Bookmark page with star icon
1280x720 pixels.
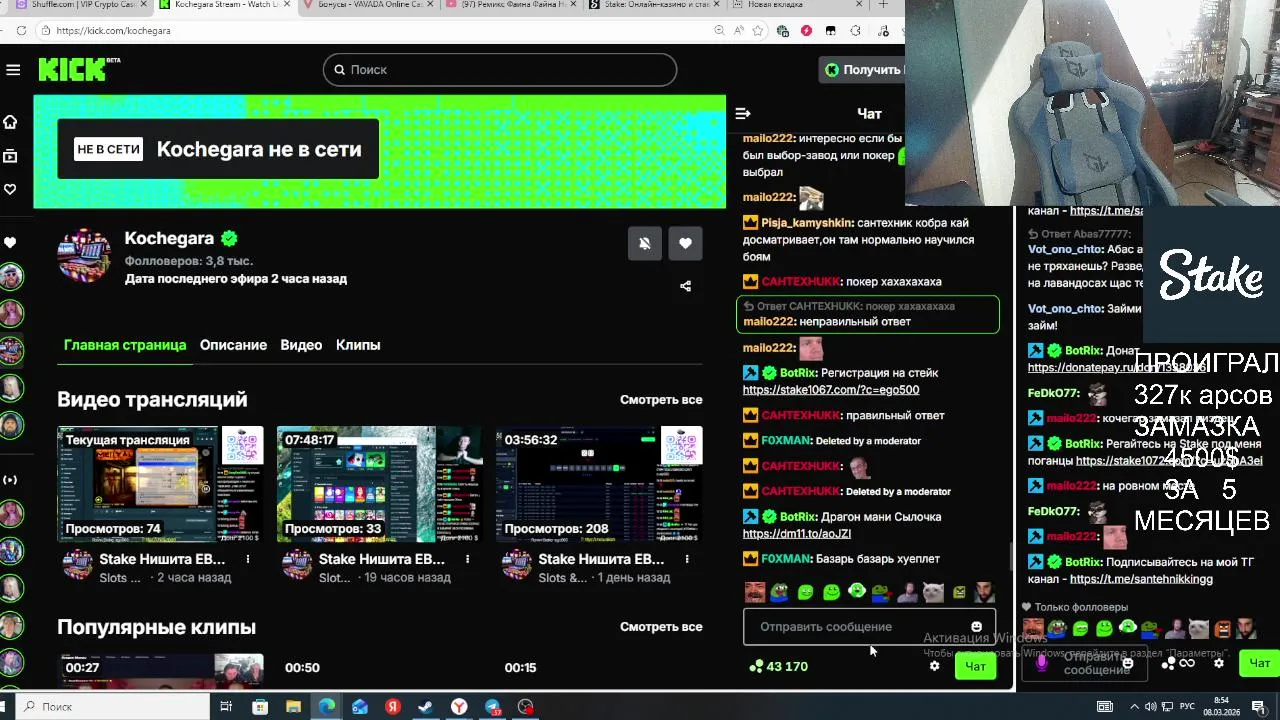tap(758, 31)
